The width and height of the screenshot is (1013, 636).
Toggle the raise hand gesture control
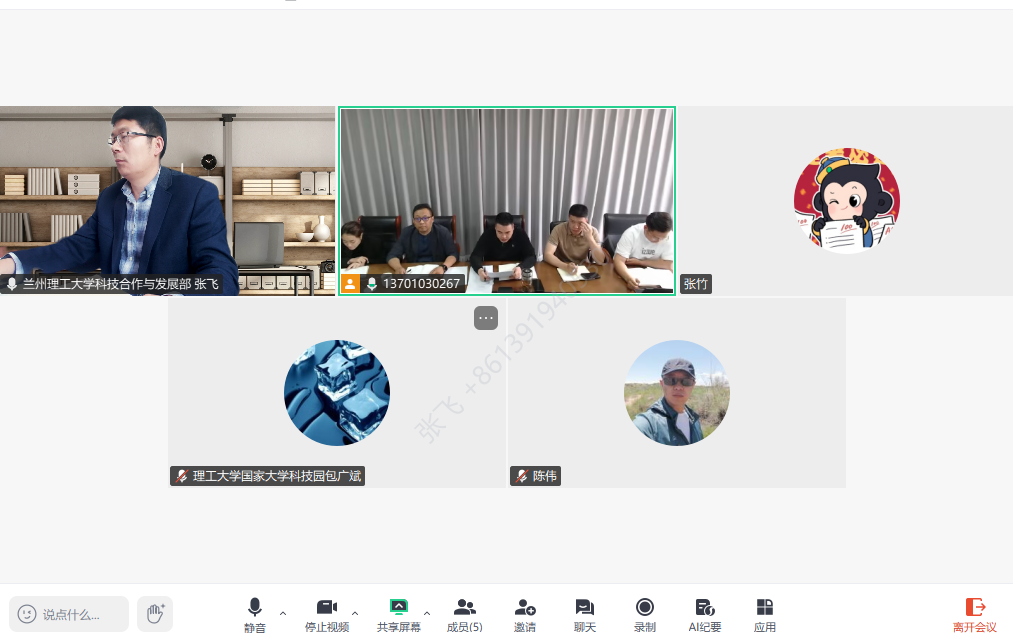click(154, 614)
